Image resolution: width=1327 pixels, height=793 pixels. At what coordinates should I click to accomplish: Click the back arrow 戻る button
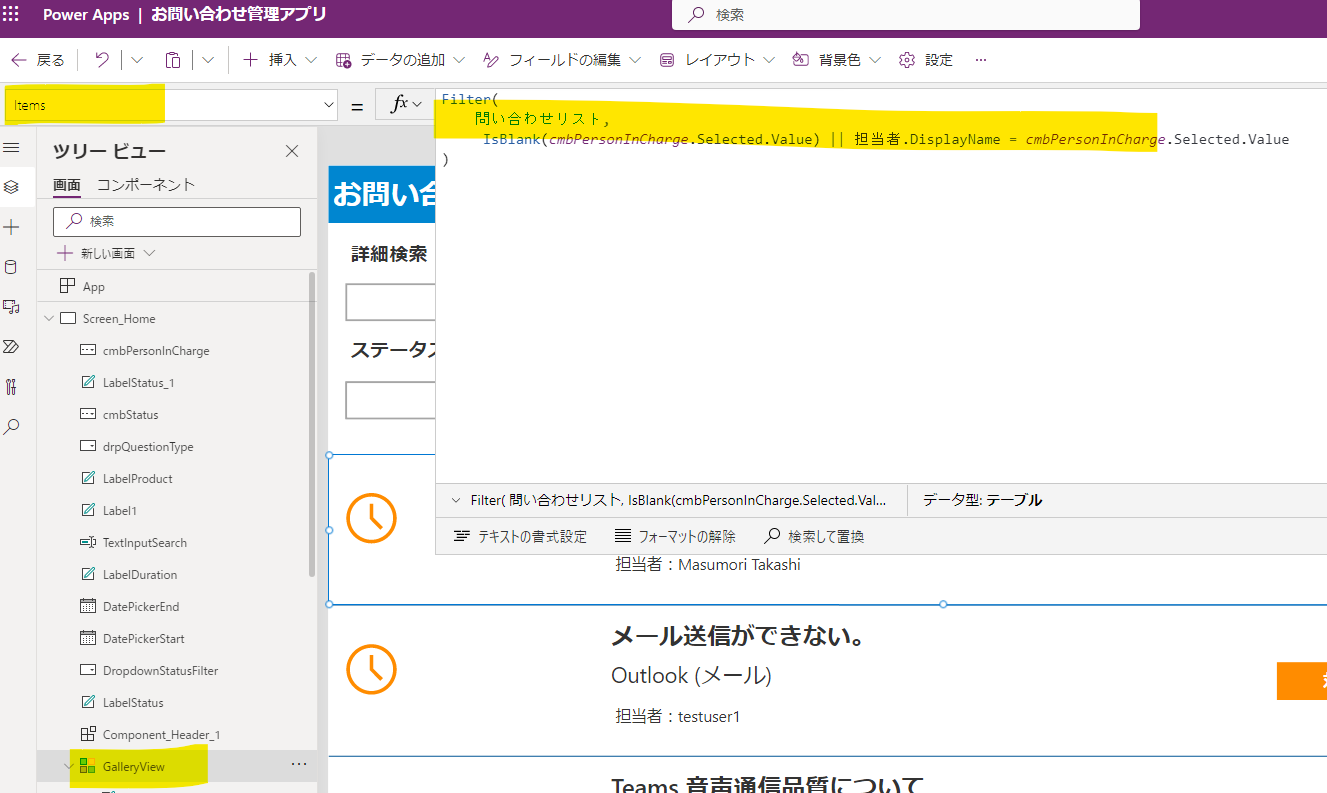pos(38,60)
